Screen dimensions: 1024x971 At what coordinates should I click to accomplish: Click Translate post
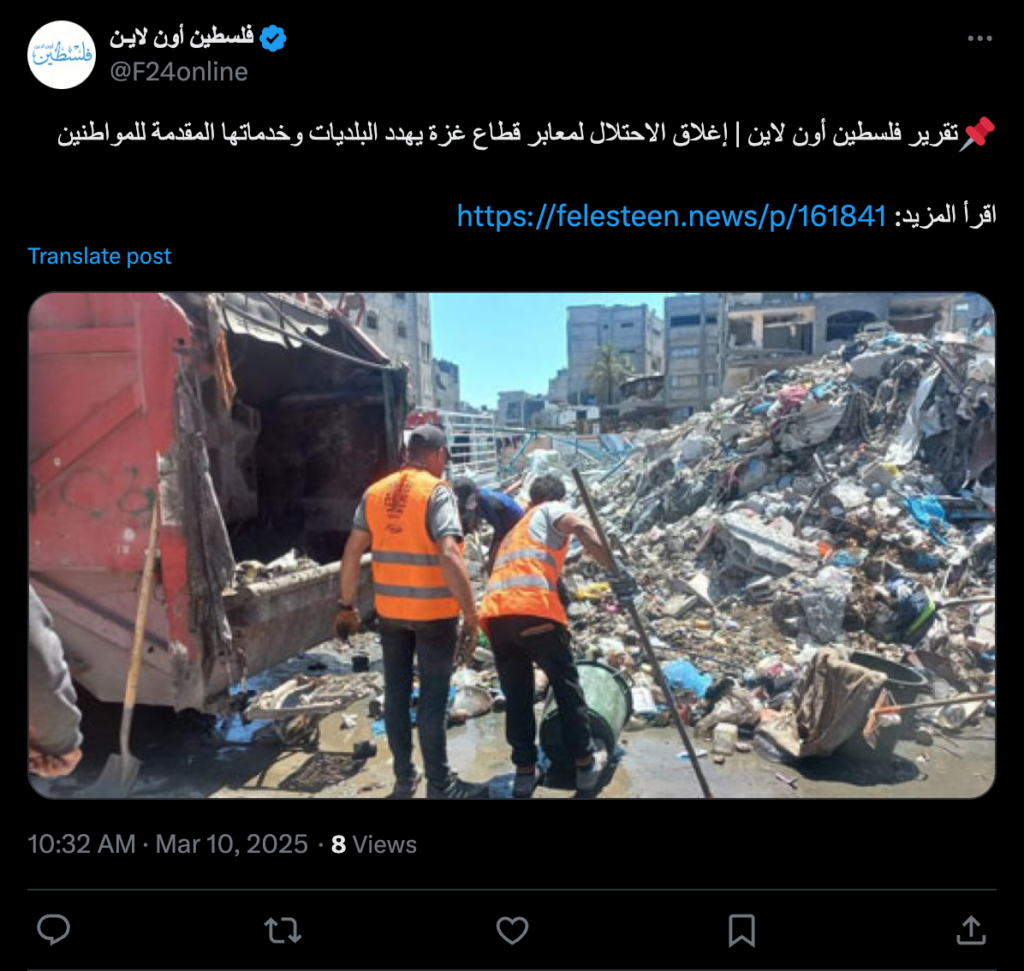(99, 256)
